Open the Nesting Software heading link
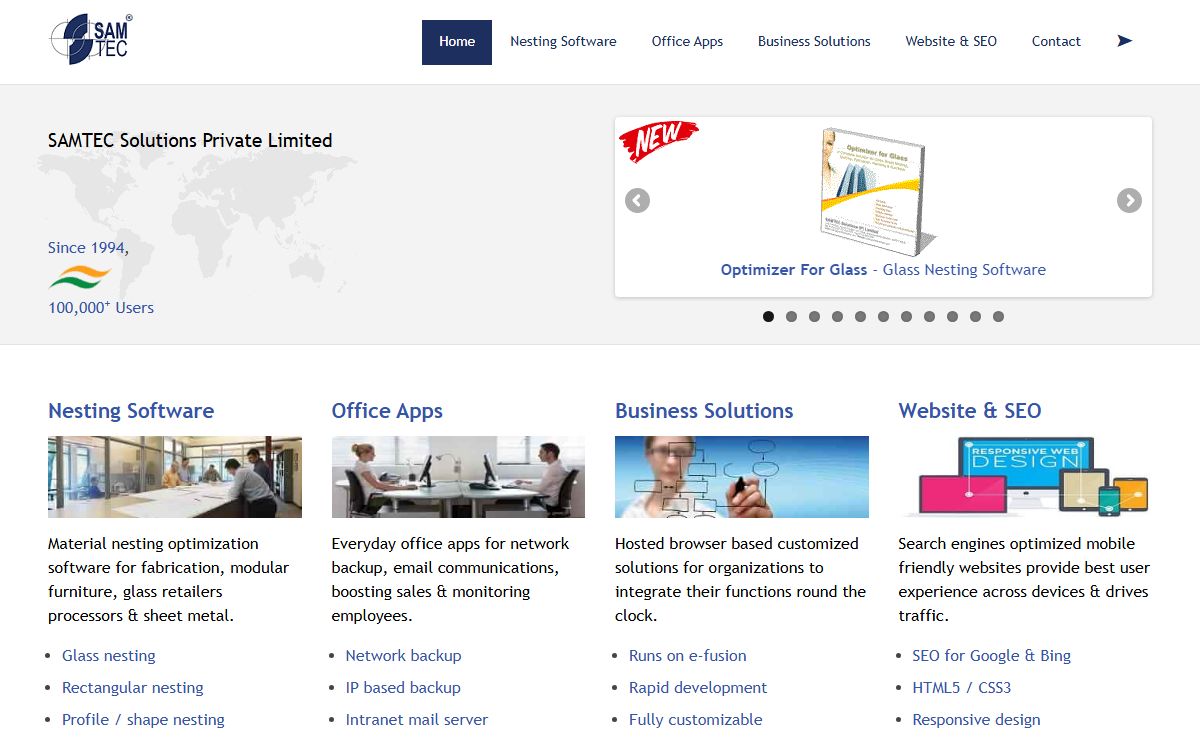Viewport: 1200px width, 740px height. (x=131, y=411)
